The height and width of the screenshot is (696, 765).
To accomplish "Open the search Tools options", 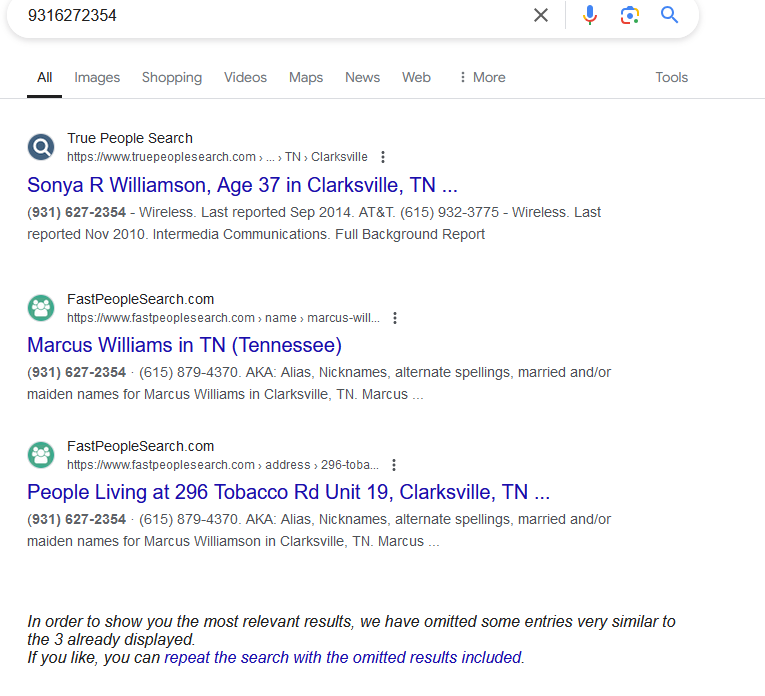I will pyautogui.click(x=671, y=77).
